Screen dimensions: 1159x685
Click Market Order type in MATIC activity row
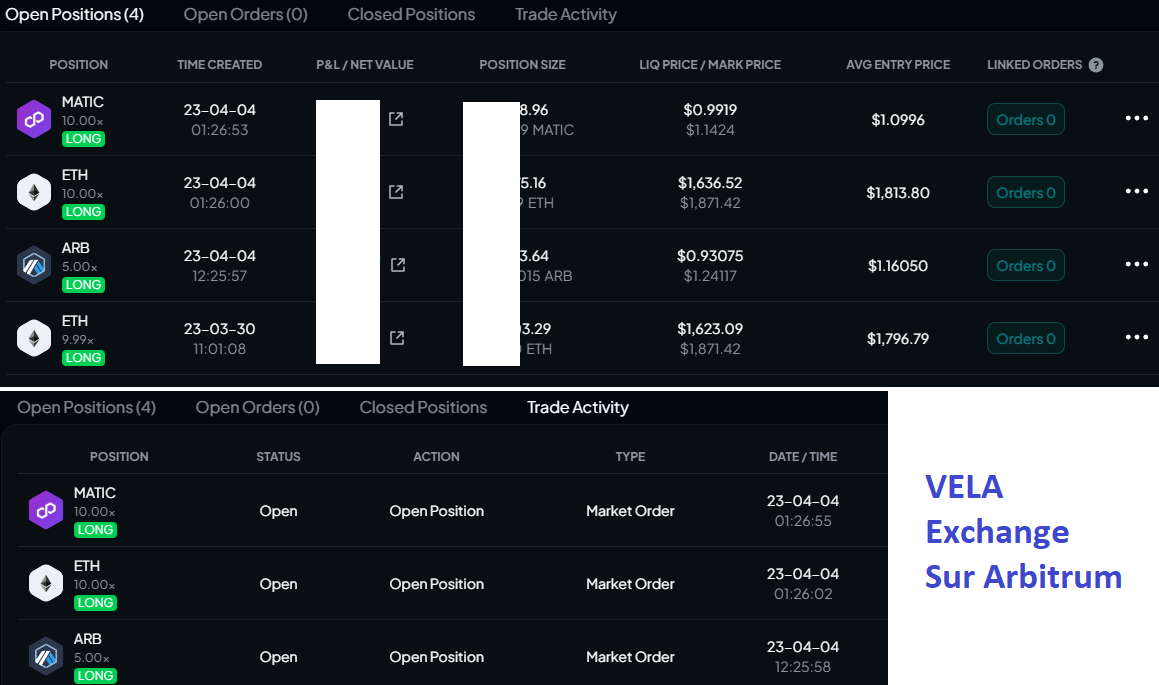(630, 511)
